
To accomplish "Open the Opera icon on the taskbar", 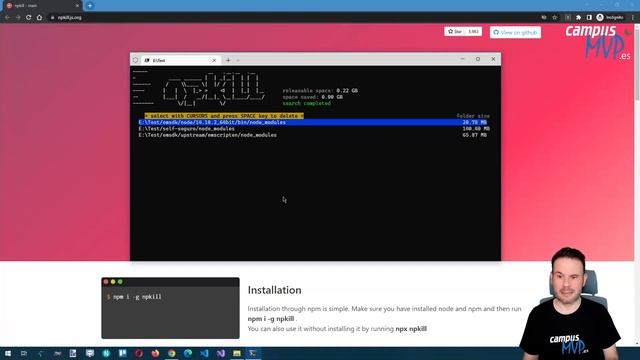I will pos(139,353).
